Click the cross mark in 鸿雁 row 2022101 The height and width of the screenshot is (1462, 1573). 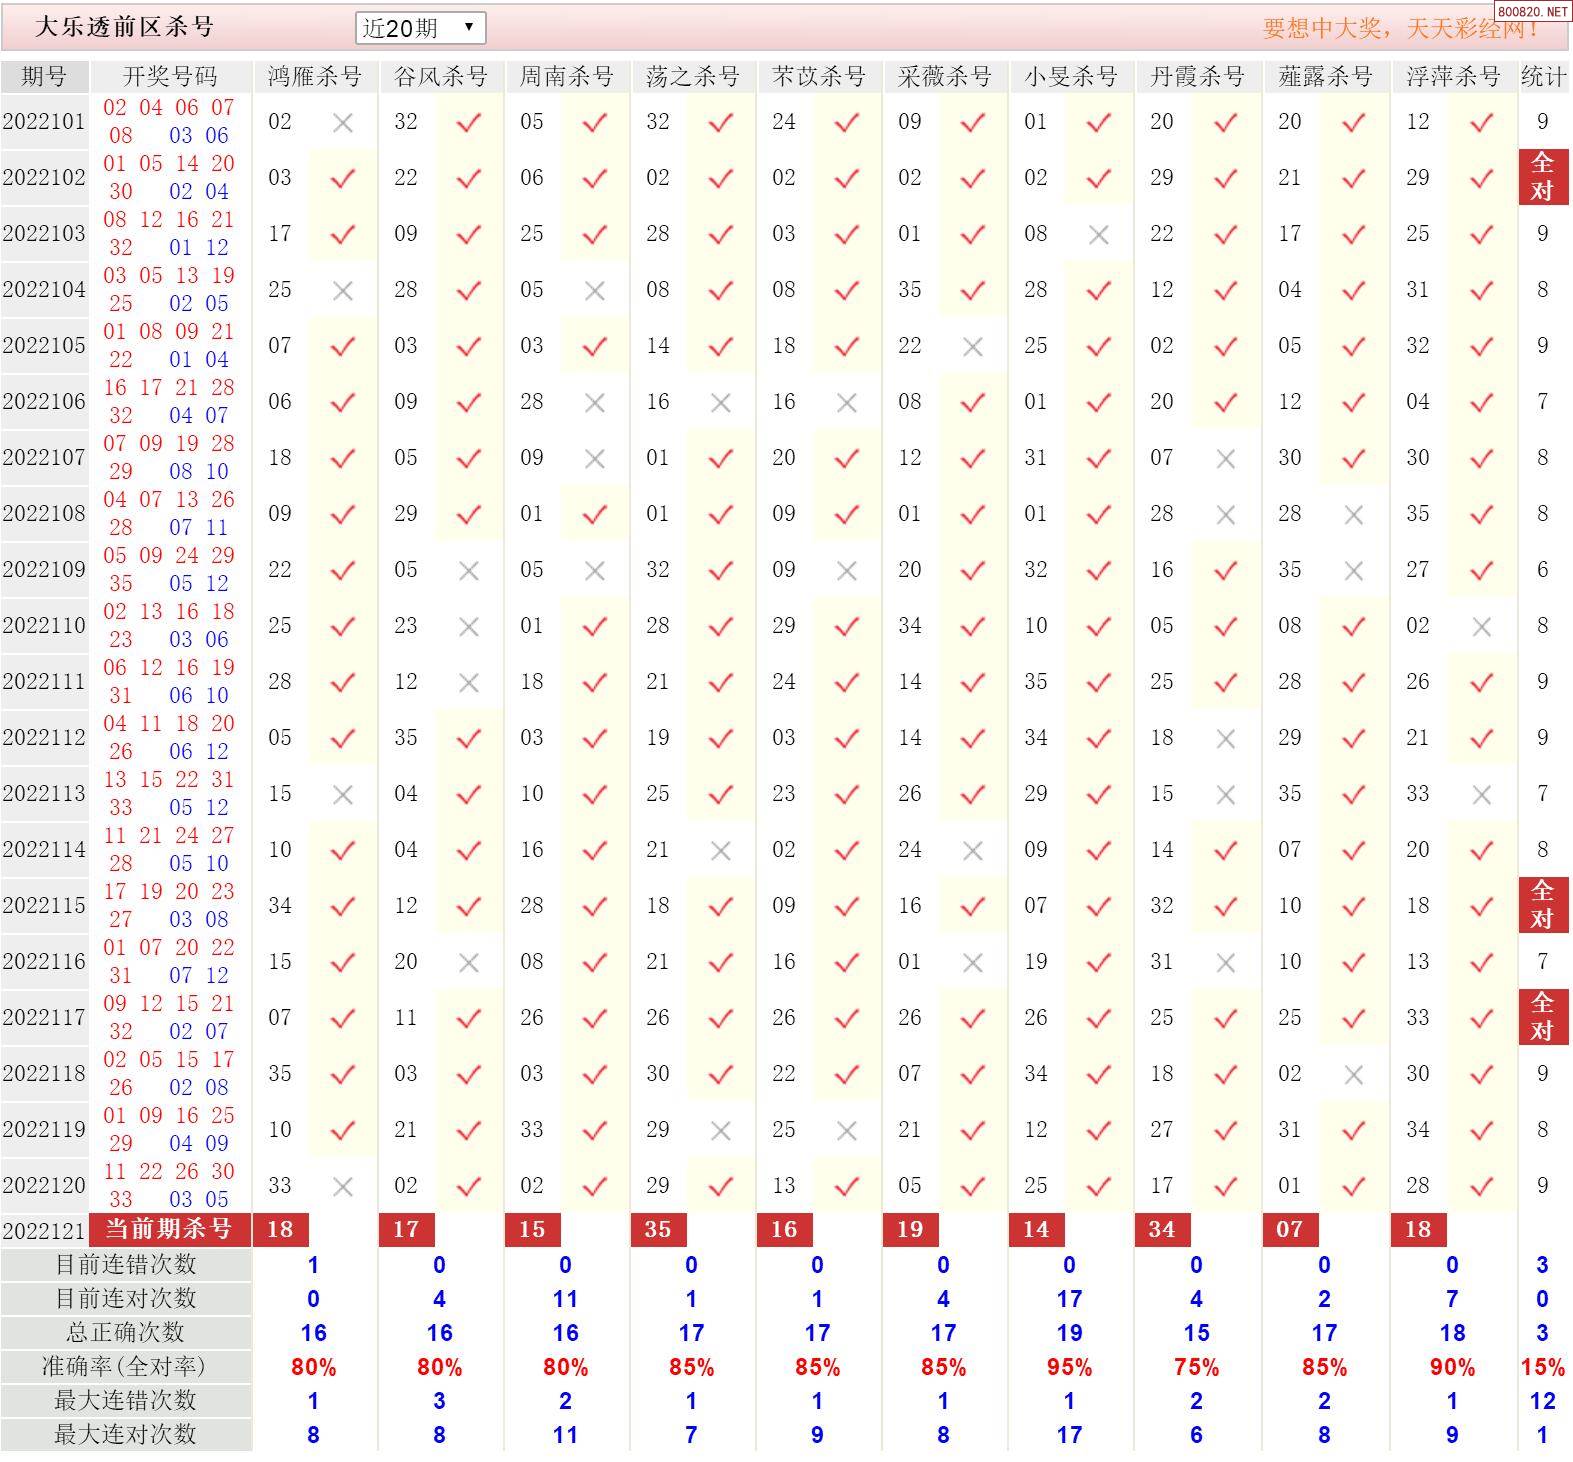tap(343, 122)
